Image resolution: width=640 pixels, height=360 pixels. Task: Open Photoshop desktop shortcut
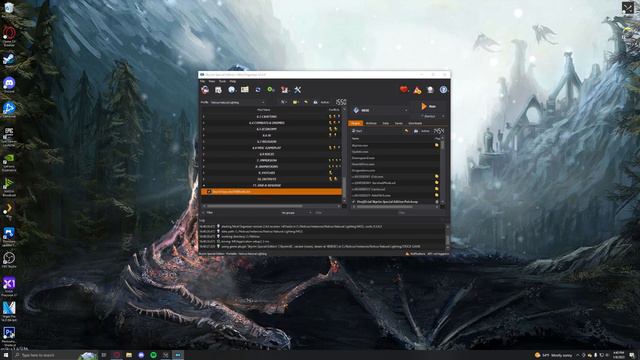[9, 336]
